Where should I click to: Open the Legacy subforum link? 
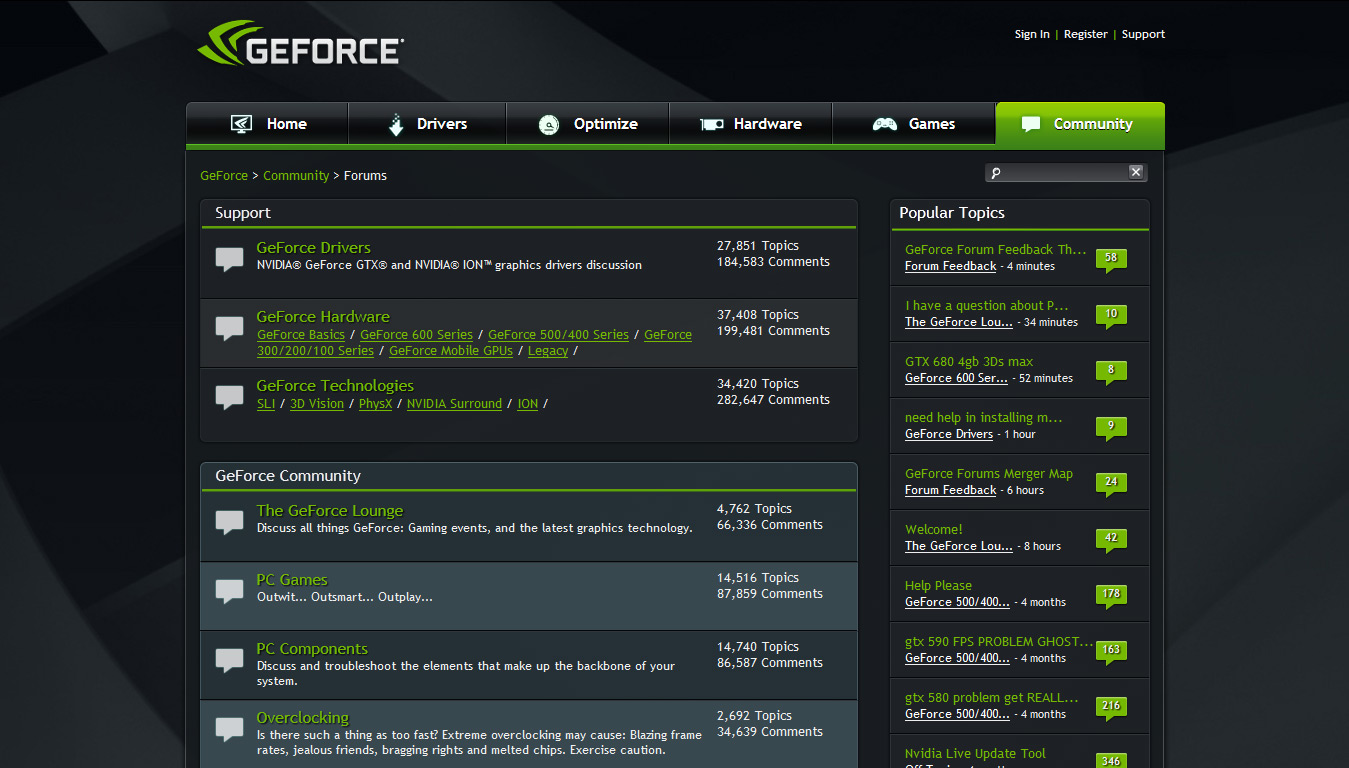(548, 351)
